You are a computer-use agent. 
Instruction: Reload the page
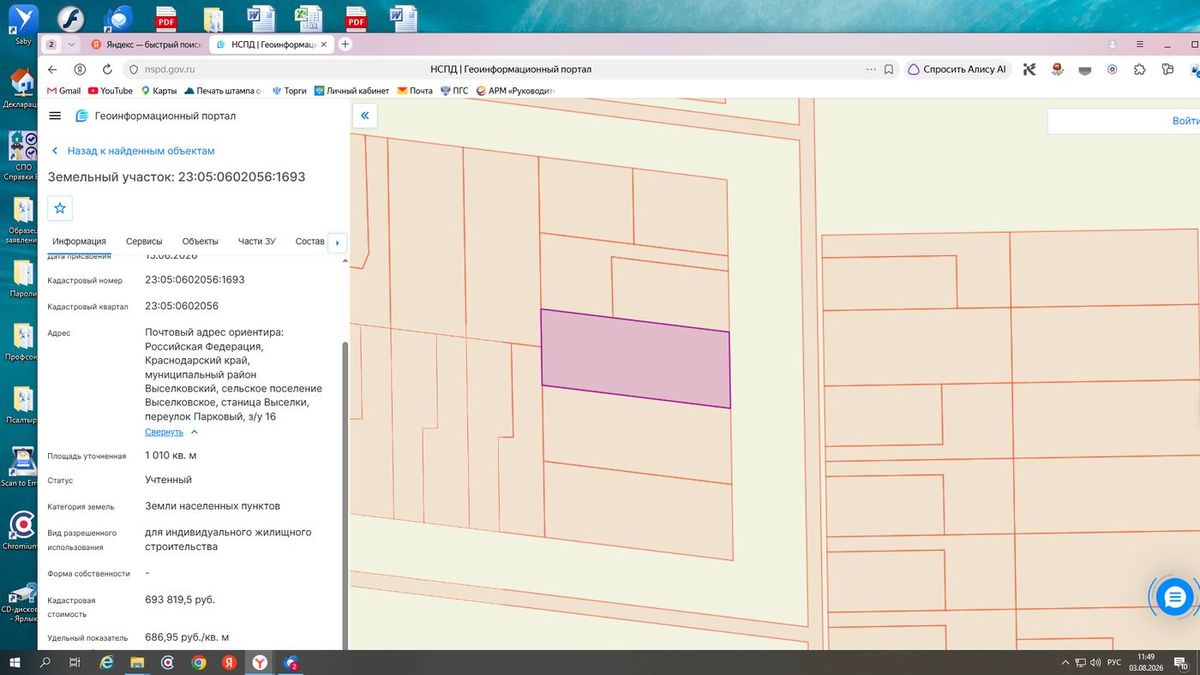107,70
